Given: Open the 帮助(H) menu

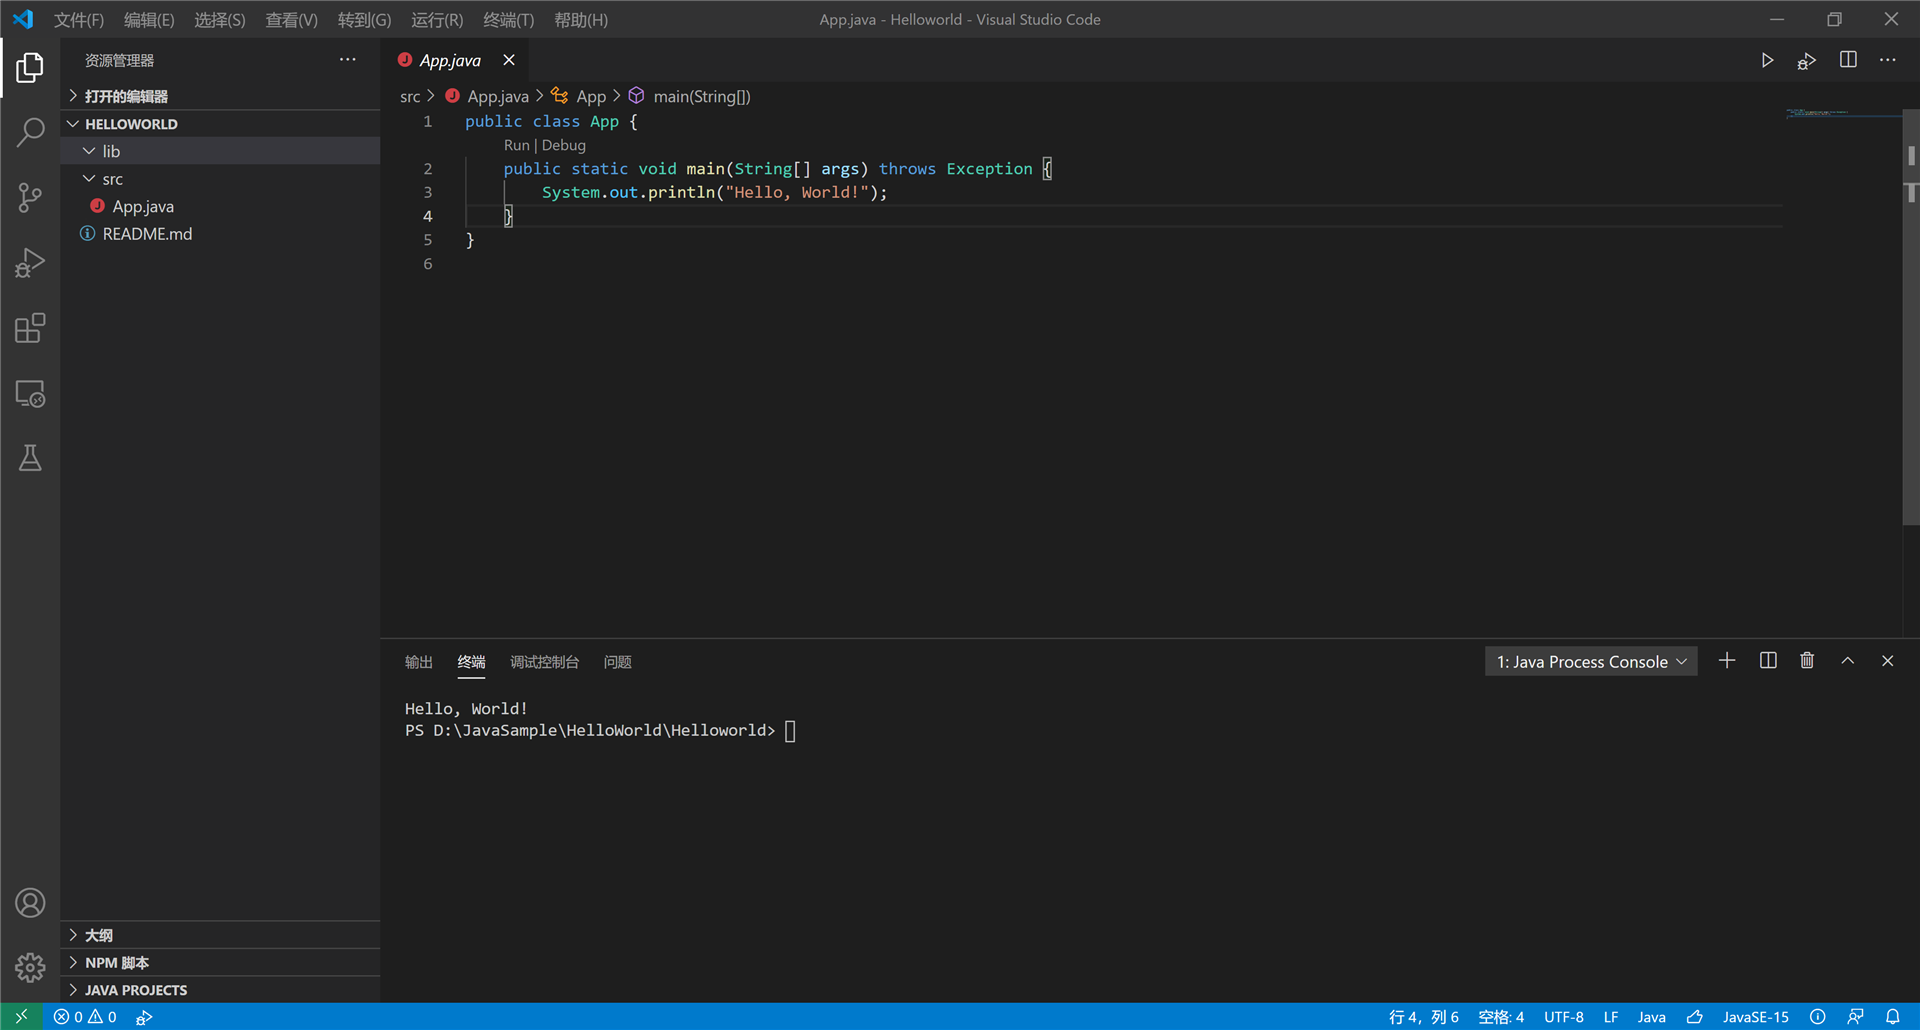Looking at the screenshot, I should 581,20.
